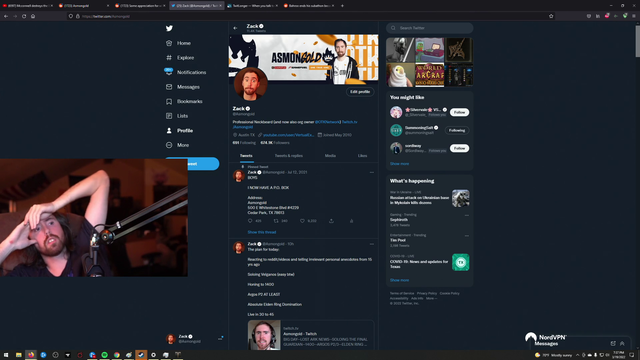This screenshot has width=640, height=360.
Task: Open Chrome from the taskbar
Action: click(x=117, y=355)
